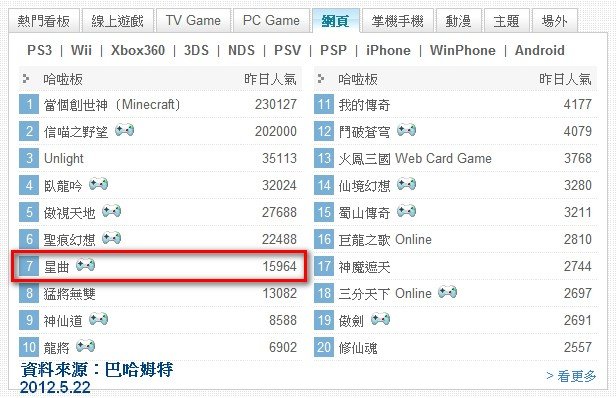The image size is (616, 398).
Task: Click gamepad icon next to 信喵之野望
Action: (x=125, y=130)
